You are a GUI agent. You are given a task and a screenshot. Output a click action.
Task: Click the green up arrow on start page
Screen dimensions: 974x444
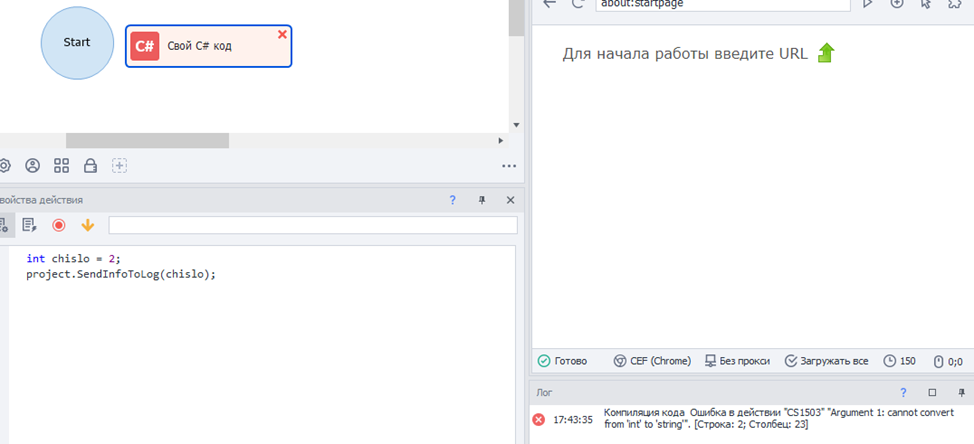826,53
